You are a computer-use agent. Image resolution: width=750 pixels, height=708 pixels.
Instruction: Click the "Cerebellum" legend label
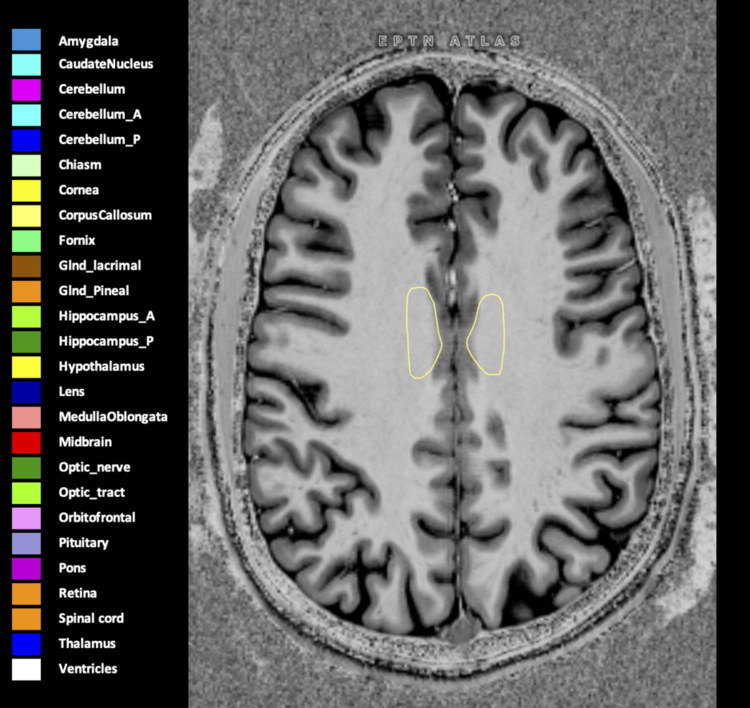coord(92,89)
